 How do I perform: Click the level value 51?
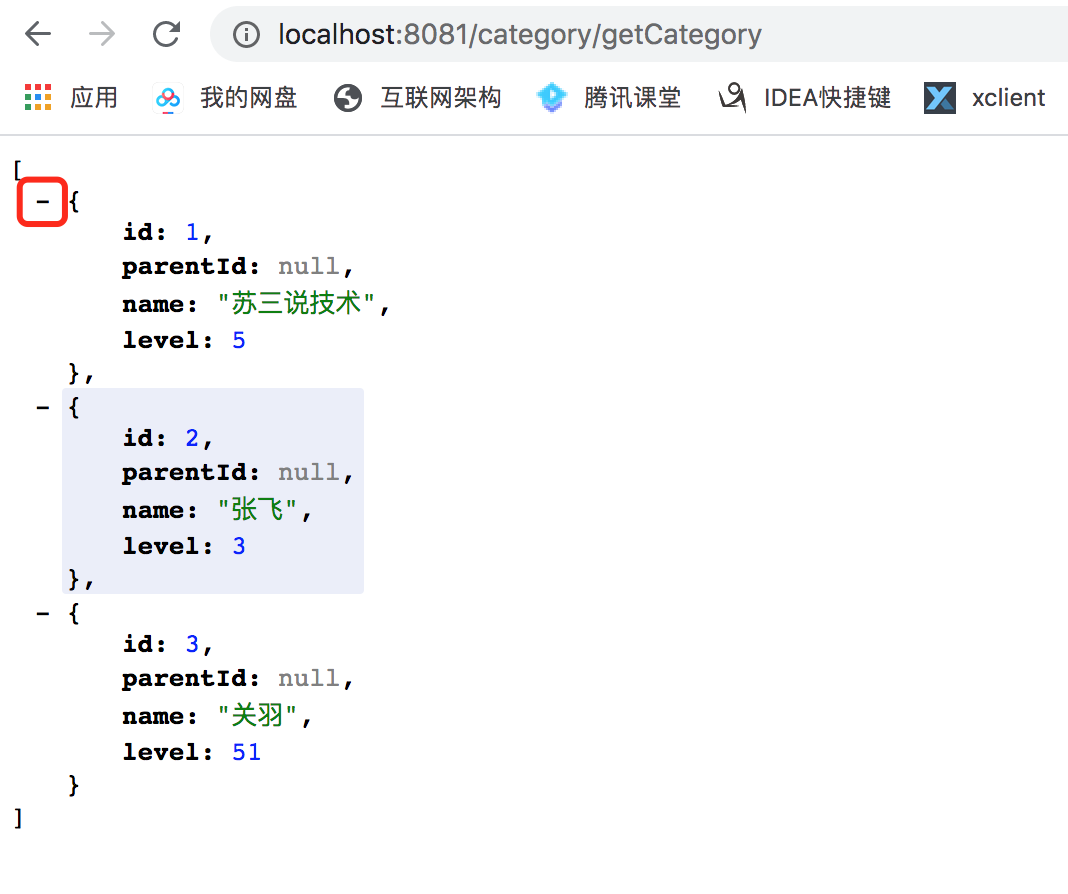[246, 752]
